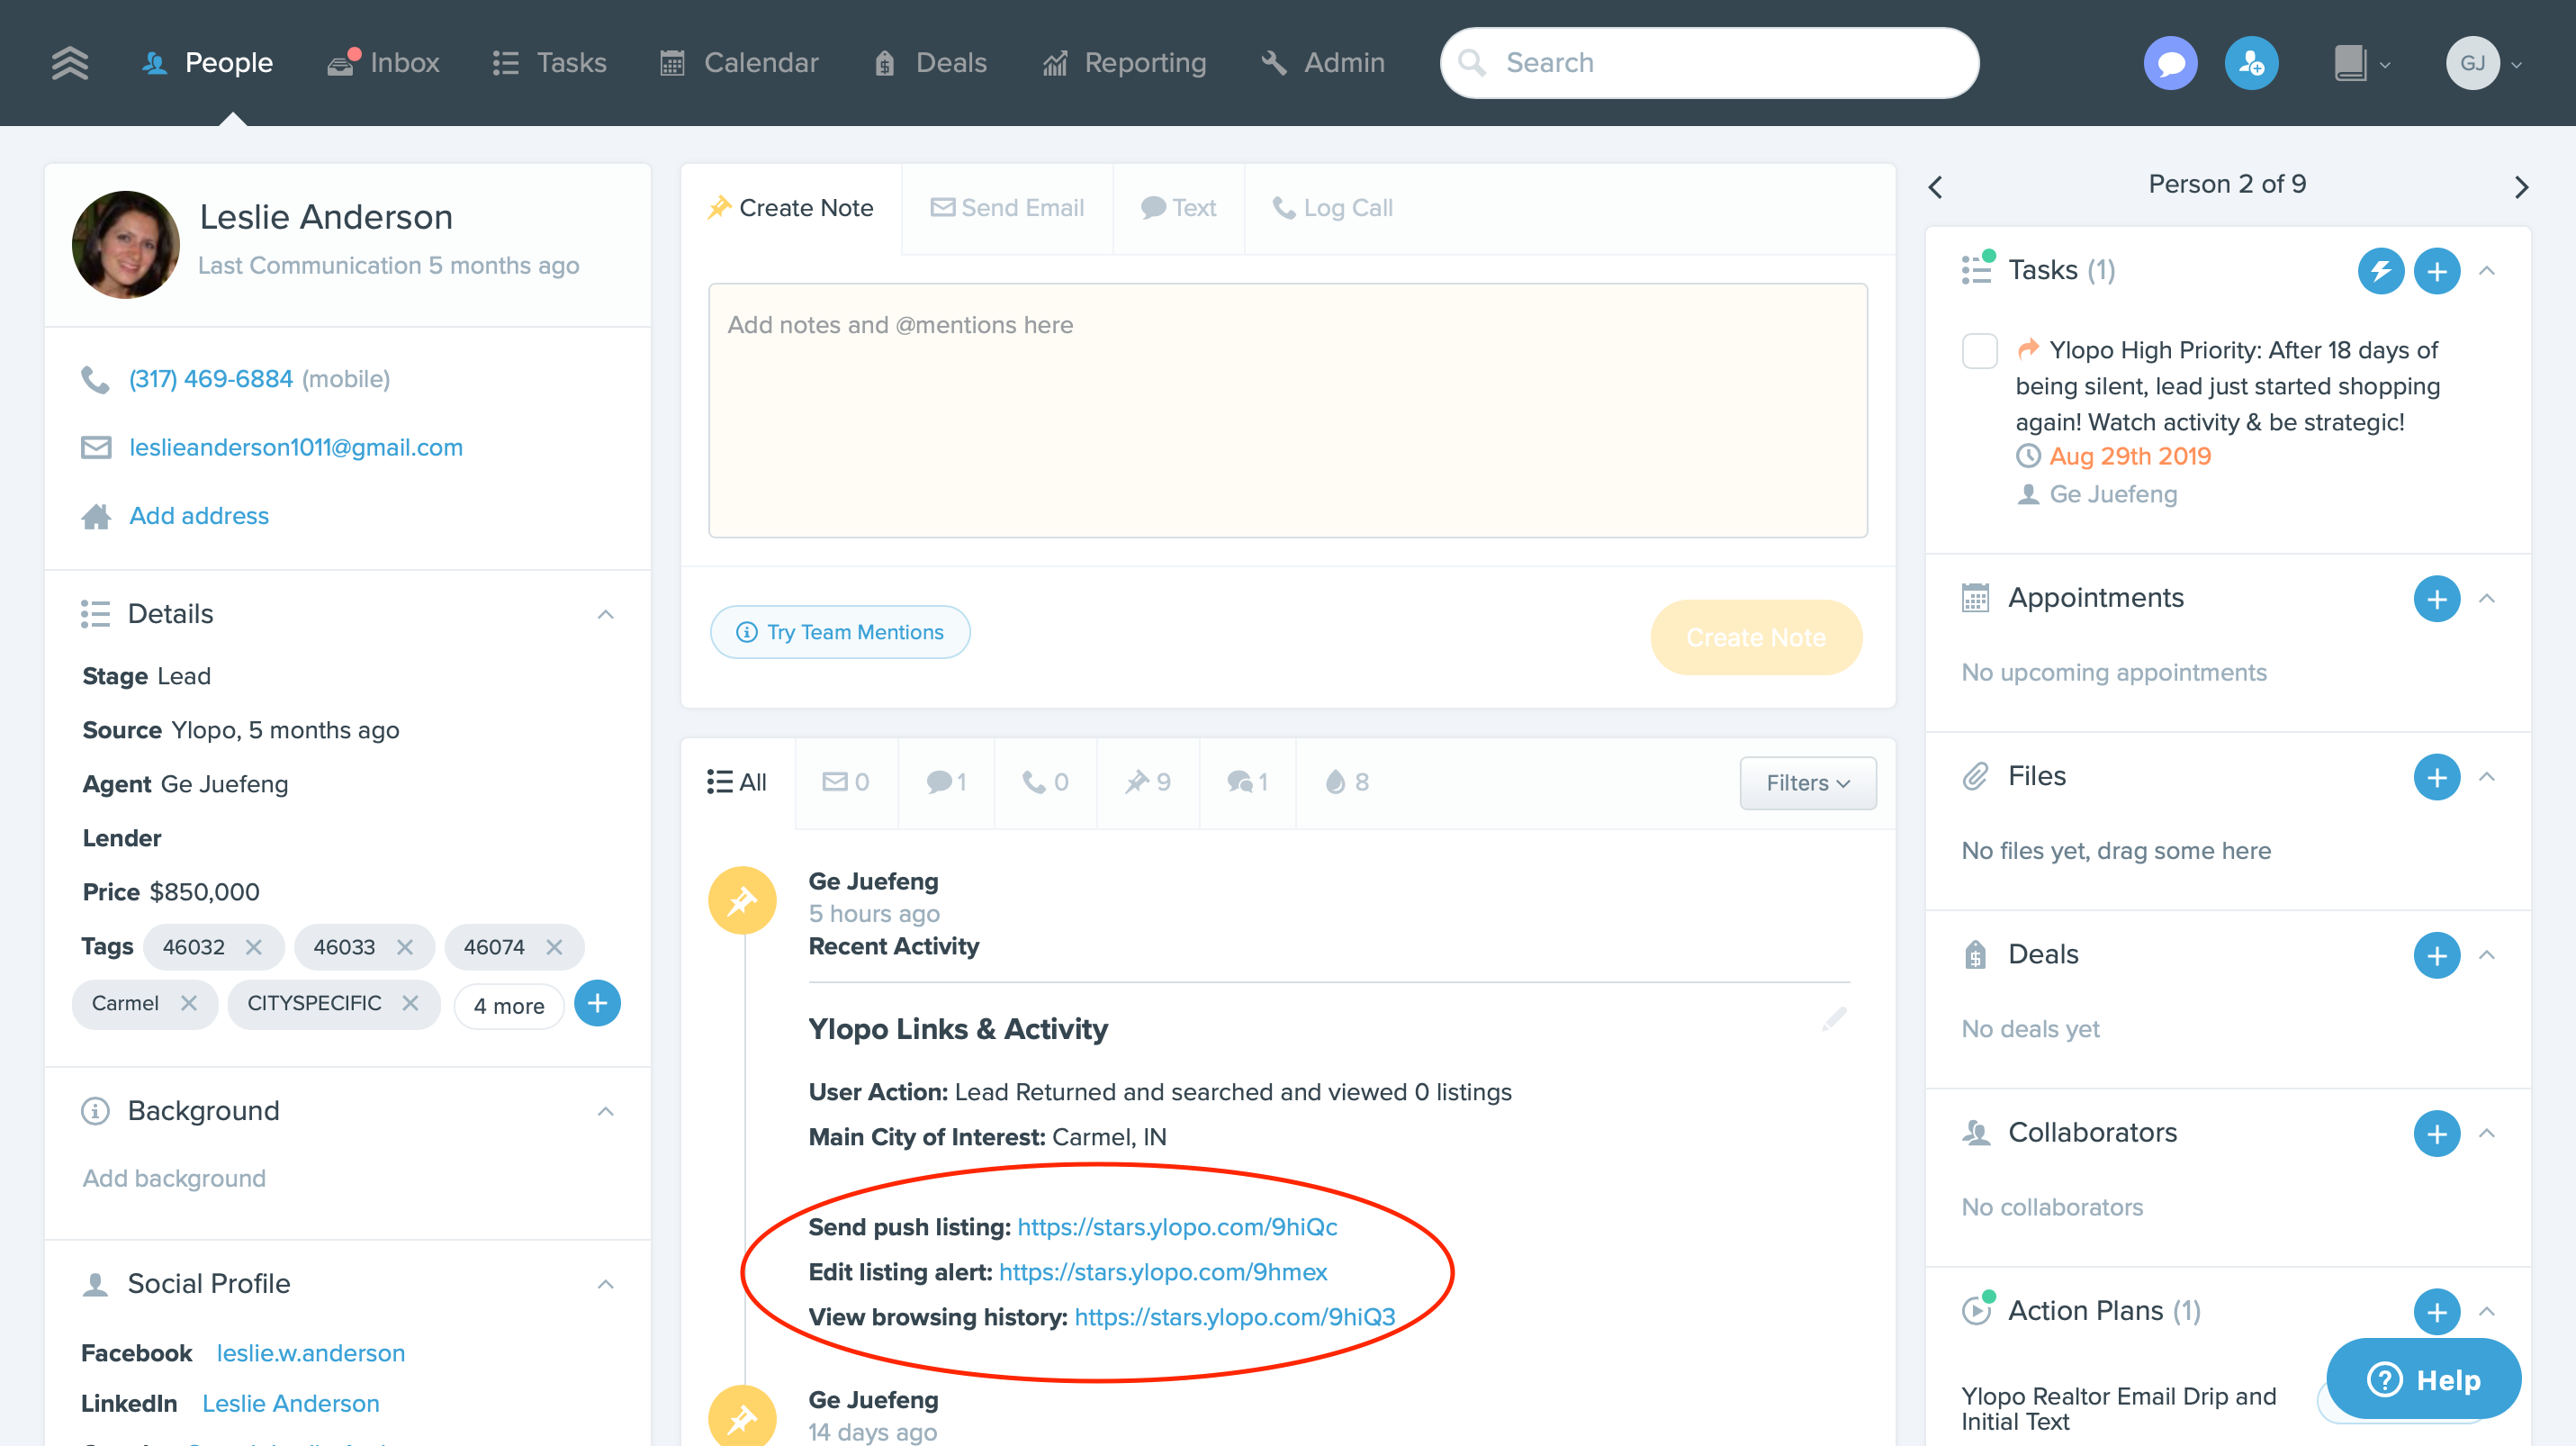
Task: Edit Ylopo Links note pencil icon
Action: point(1833,1020)
